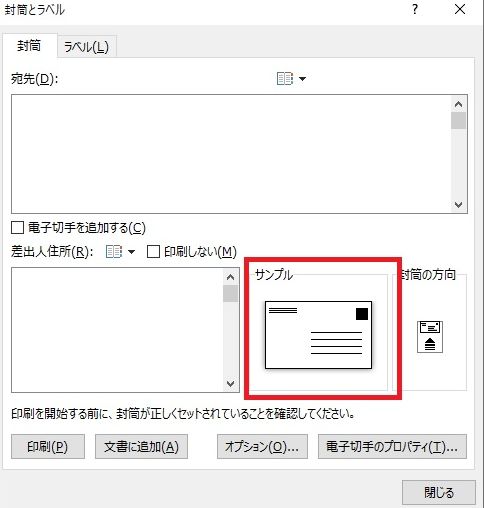This screenshot has height=508, width=484.
Task: Click the 差出人住所 box scroll down arrow
Action: pos(230,384)
